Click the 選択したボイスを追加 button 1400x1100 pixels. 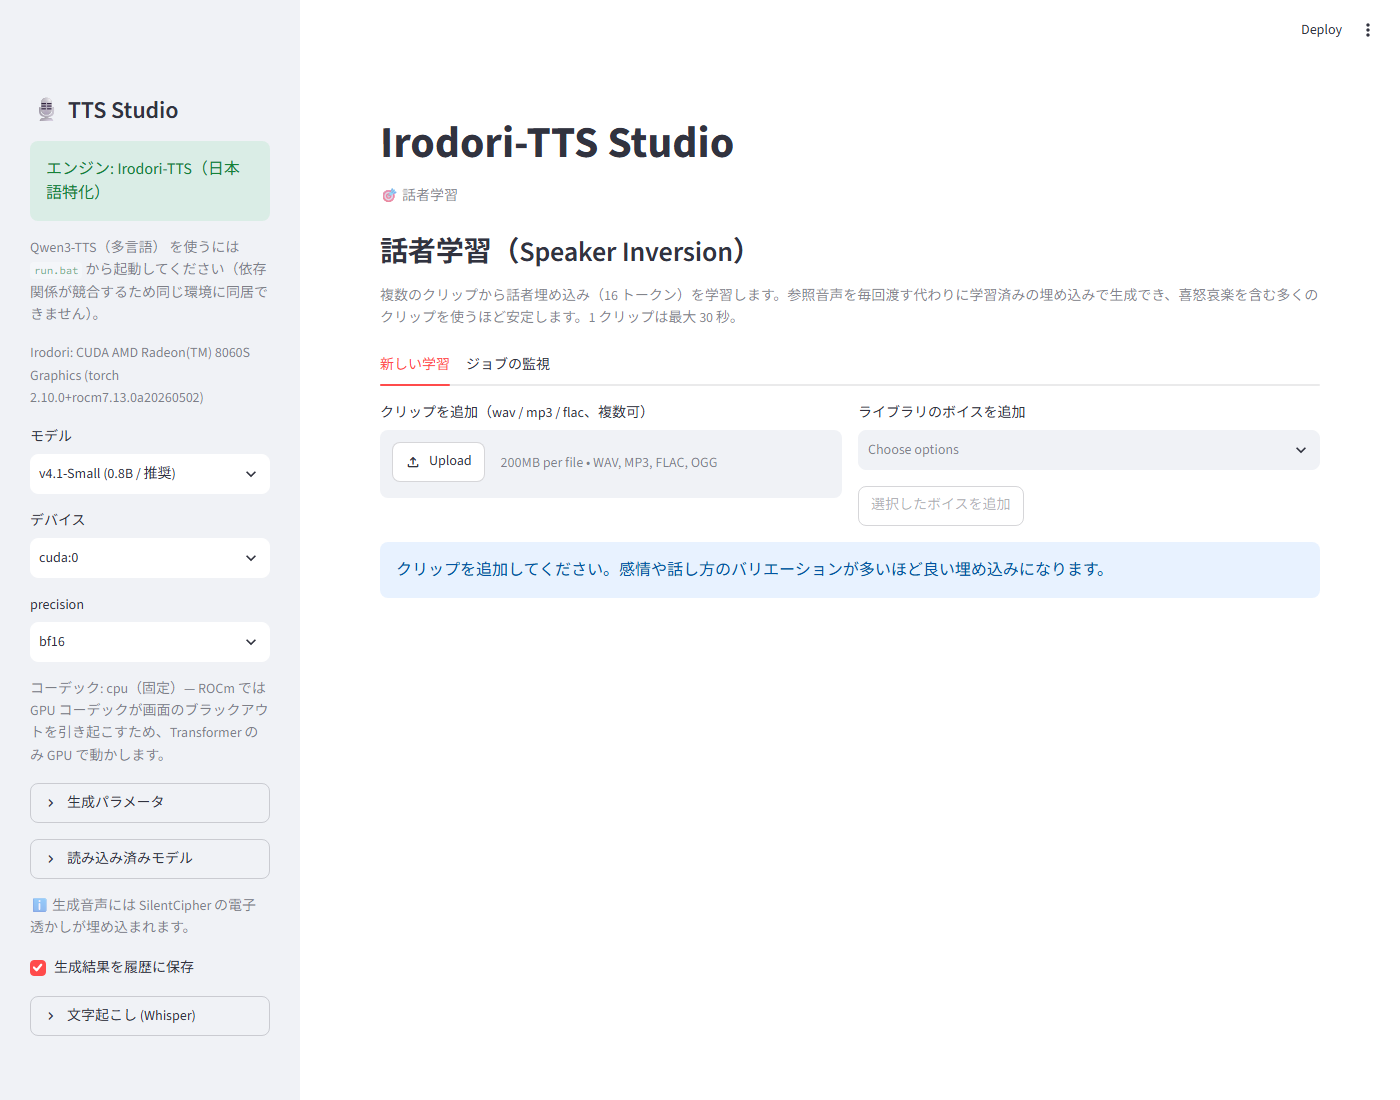[941, 505]
